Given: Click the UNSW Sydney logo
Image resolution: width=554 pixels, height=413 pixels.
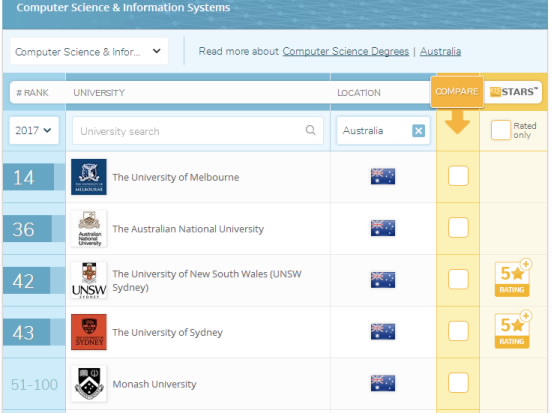Looking at the screenshot, I should point(89,280).
